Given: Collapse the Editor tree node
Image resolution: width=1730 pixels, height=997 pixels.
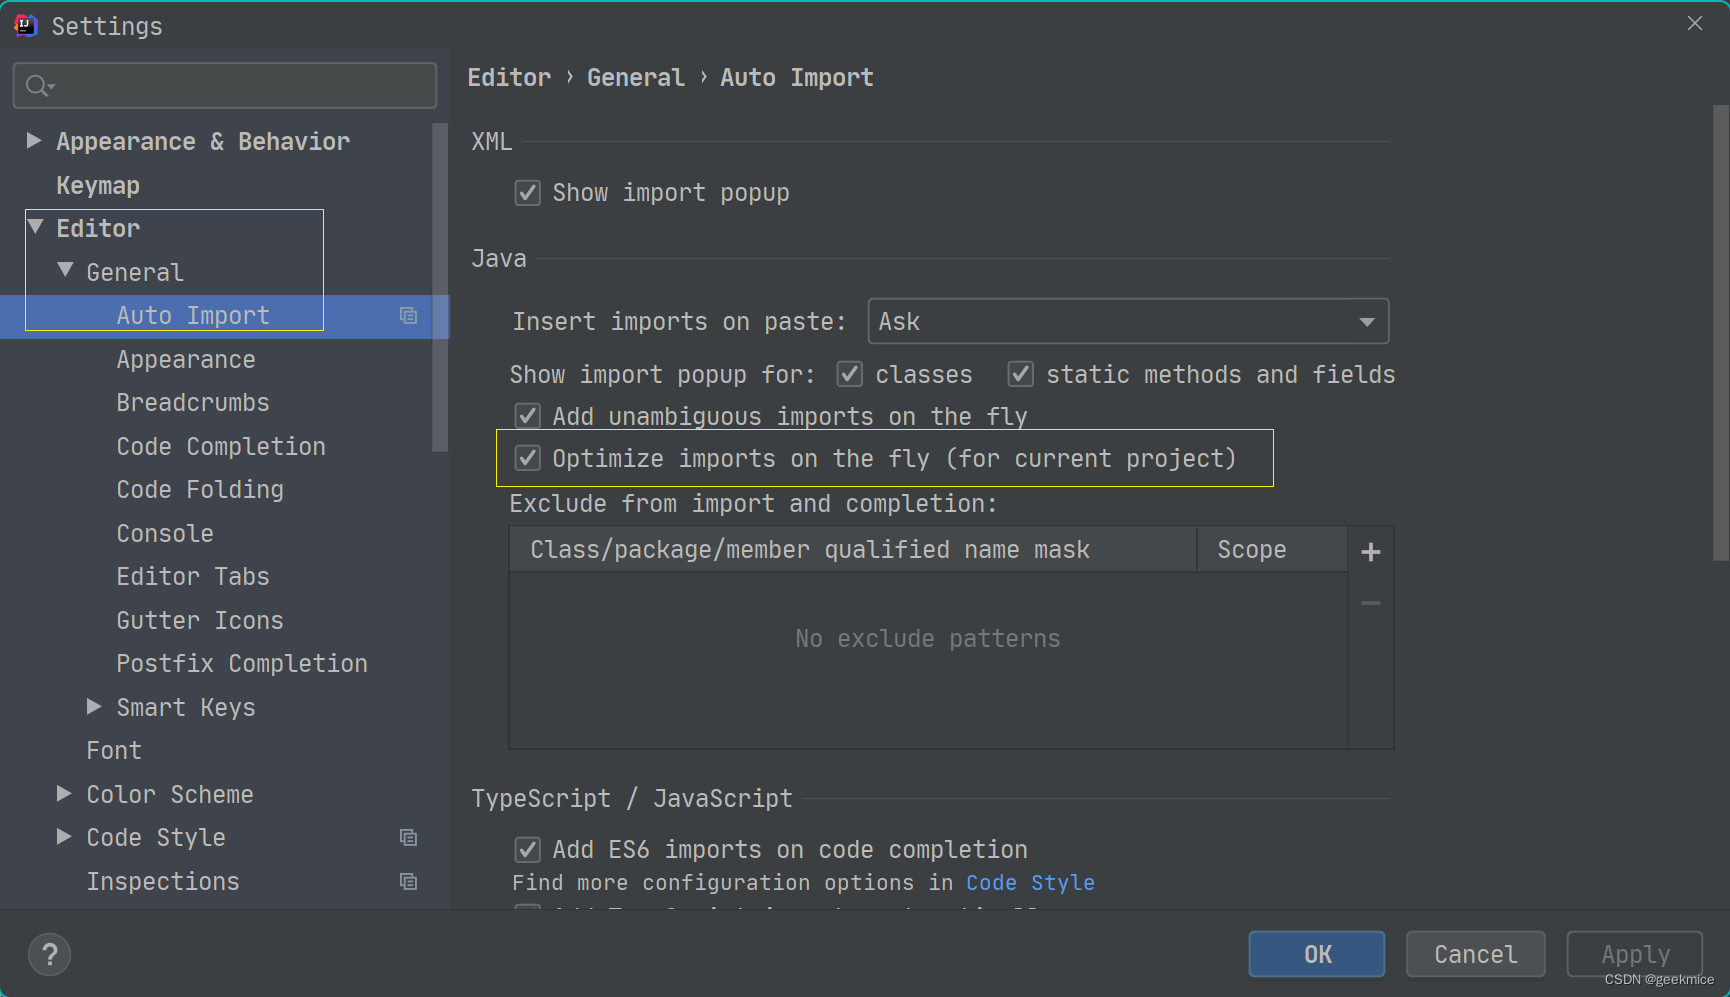Looking at the screenshot, I should point(36,228).
